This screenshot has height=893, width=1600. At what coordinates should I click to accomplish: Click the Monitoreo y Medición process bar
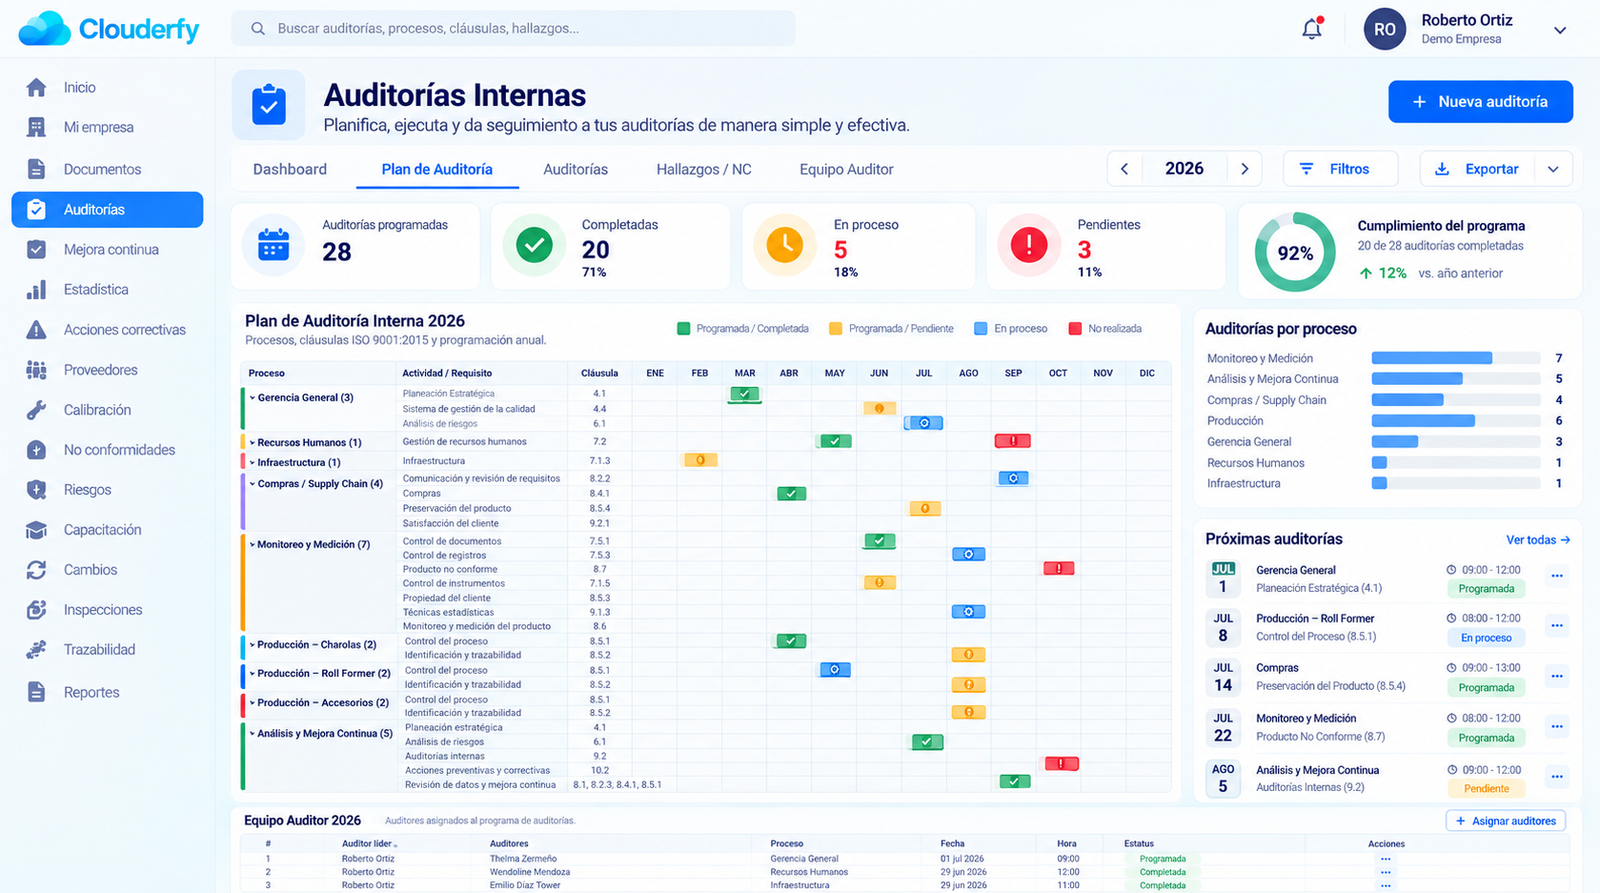(x=1455, y=358)
